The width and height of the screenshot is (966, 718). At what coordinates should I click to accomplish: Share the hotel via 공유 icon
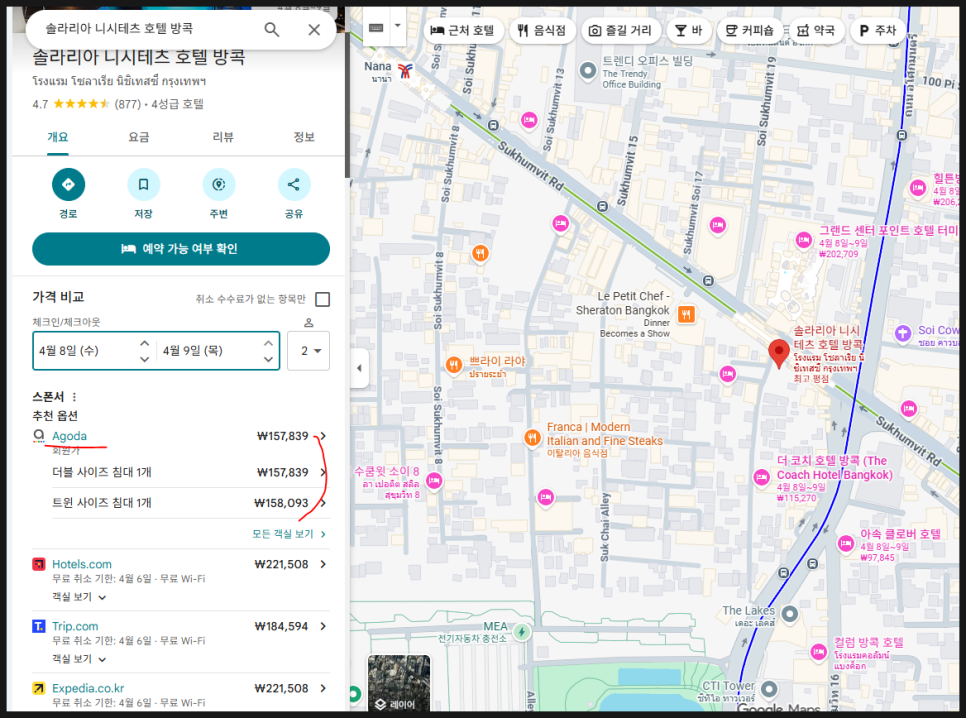[x=294, y=184]
